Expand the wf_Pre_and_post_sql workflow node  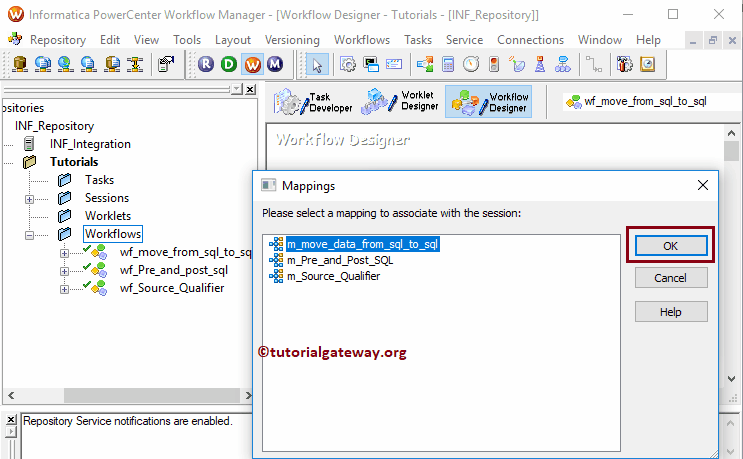tap(64, 271)
